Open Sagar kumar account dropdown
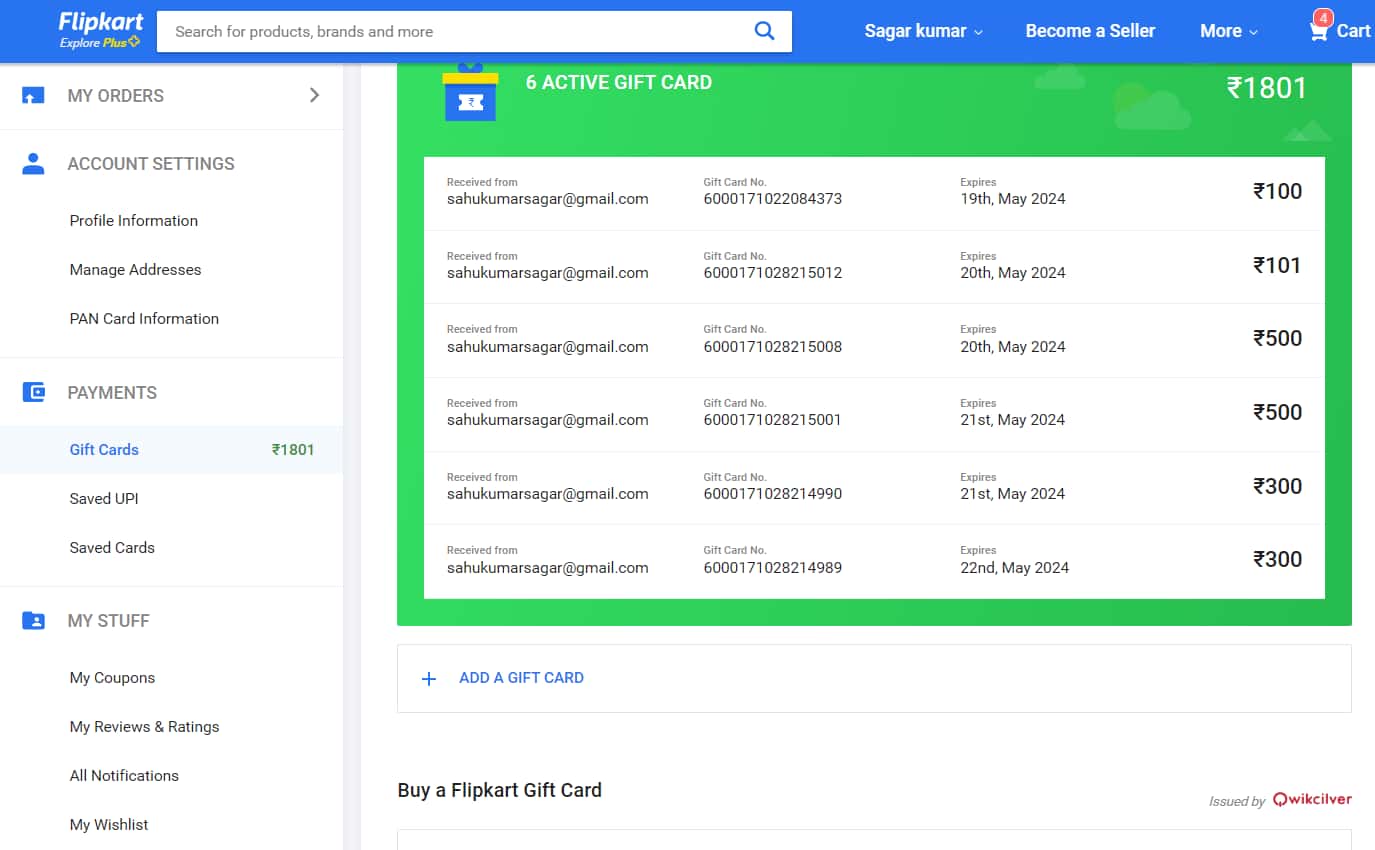Viewport: 1375px width, 850px height. tap(923, 31)
